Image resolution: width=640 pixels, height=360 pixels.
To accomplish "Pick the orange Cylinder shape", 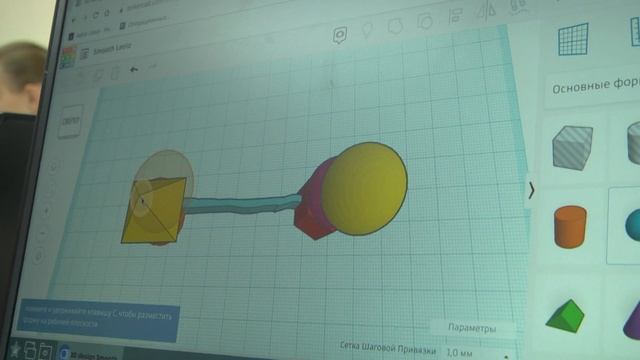I will [x=571, y=227].
